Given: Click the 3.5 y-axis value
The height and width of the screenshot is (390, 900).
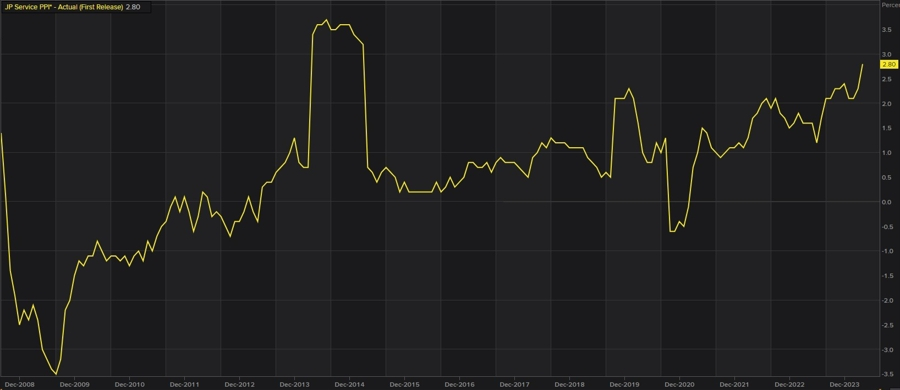Looking at the screenshot, I should pos(886,30).
